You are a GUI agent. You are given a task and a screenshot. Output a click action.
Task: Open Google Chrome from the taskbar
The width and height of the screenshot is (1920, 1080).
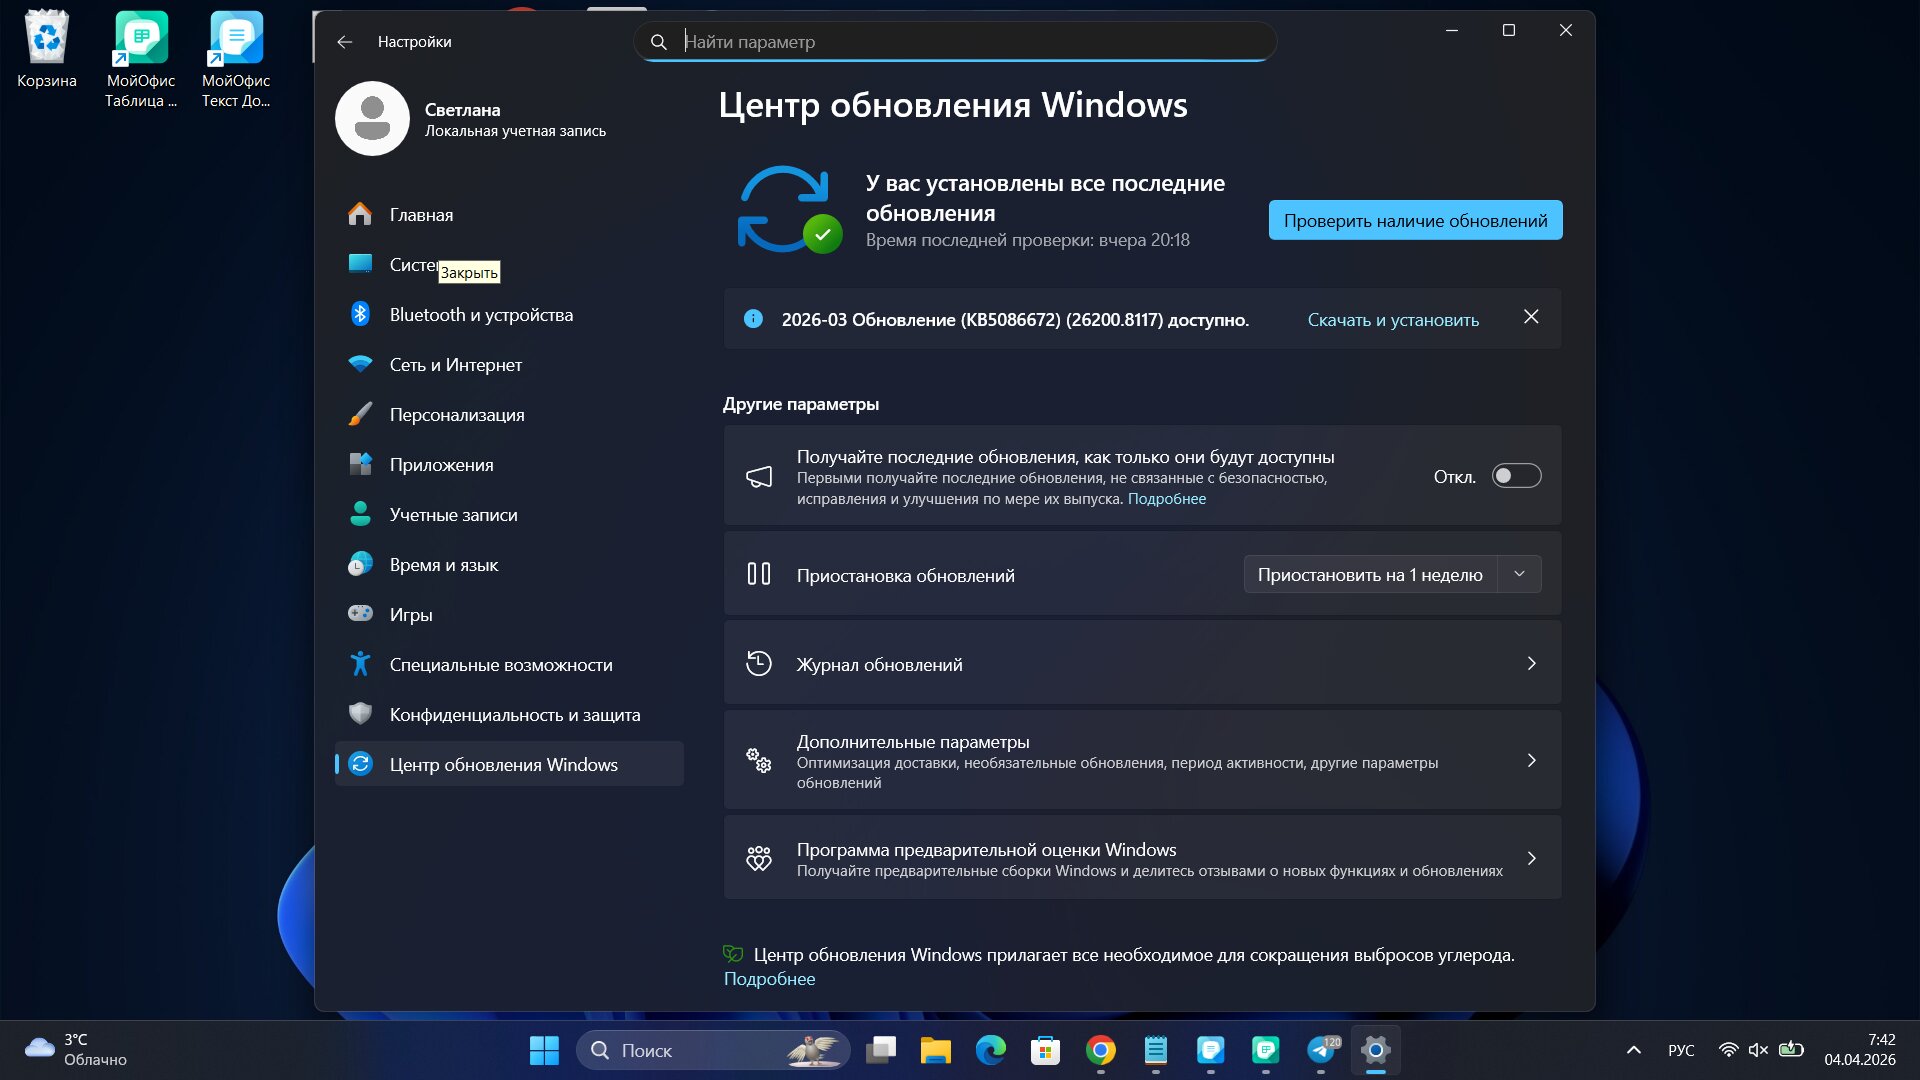click(1100, 1050)
